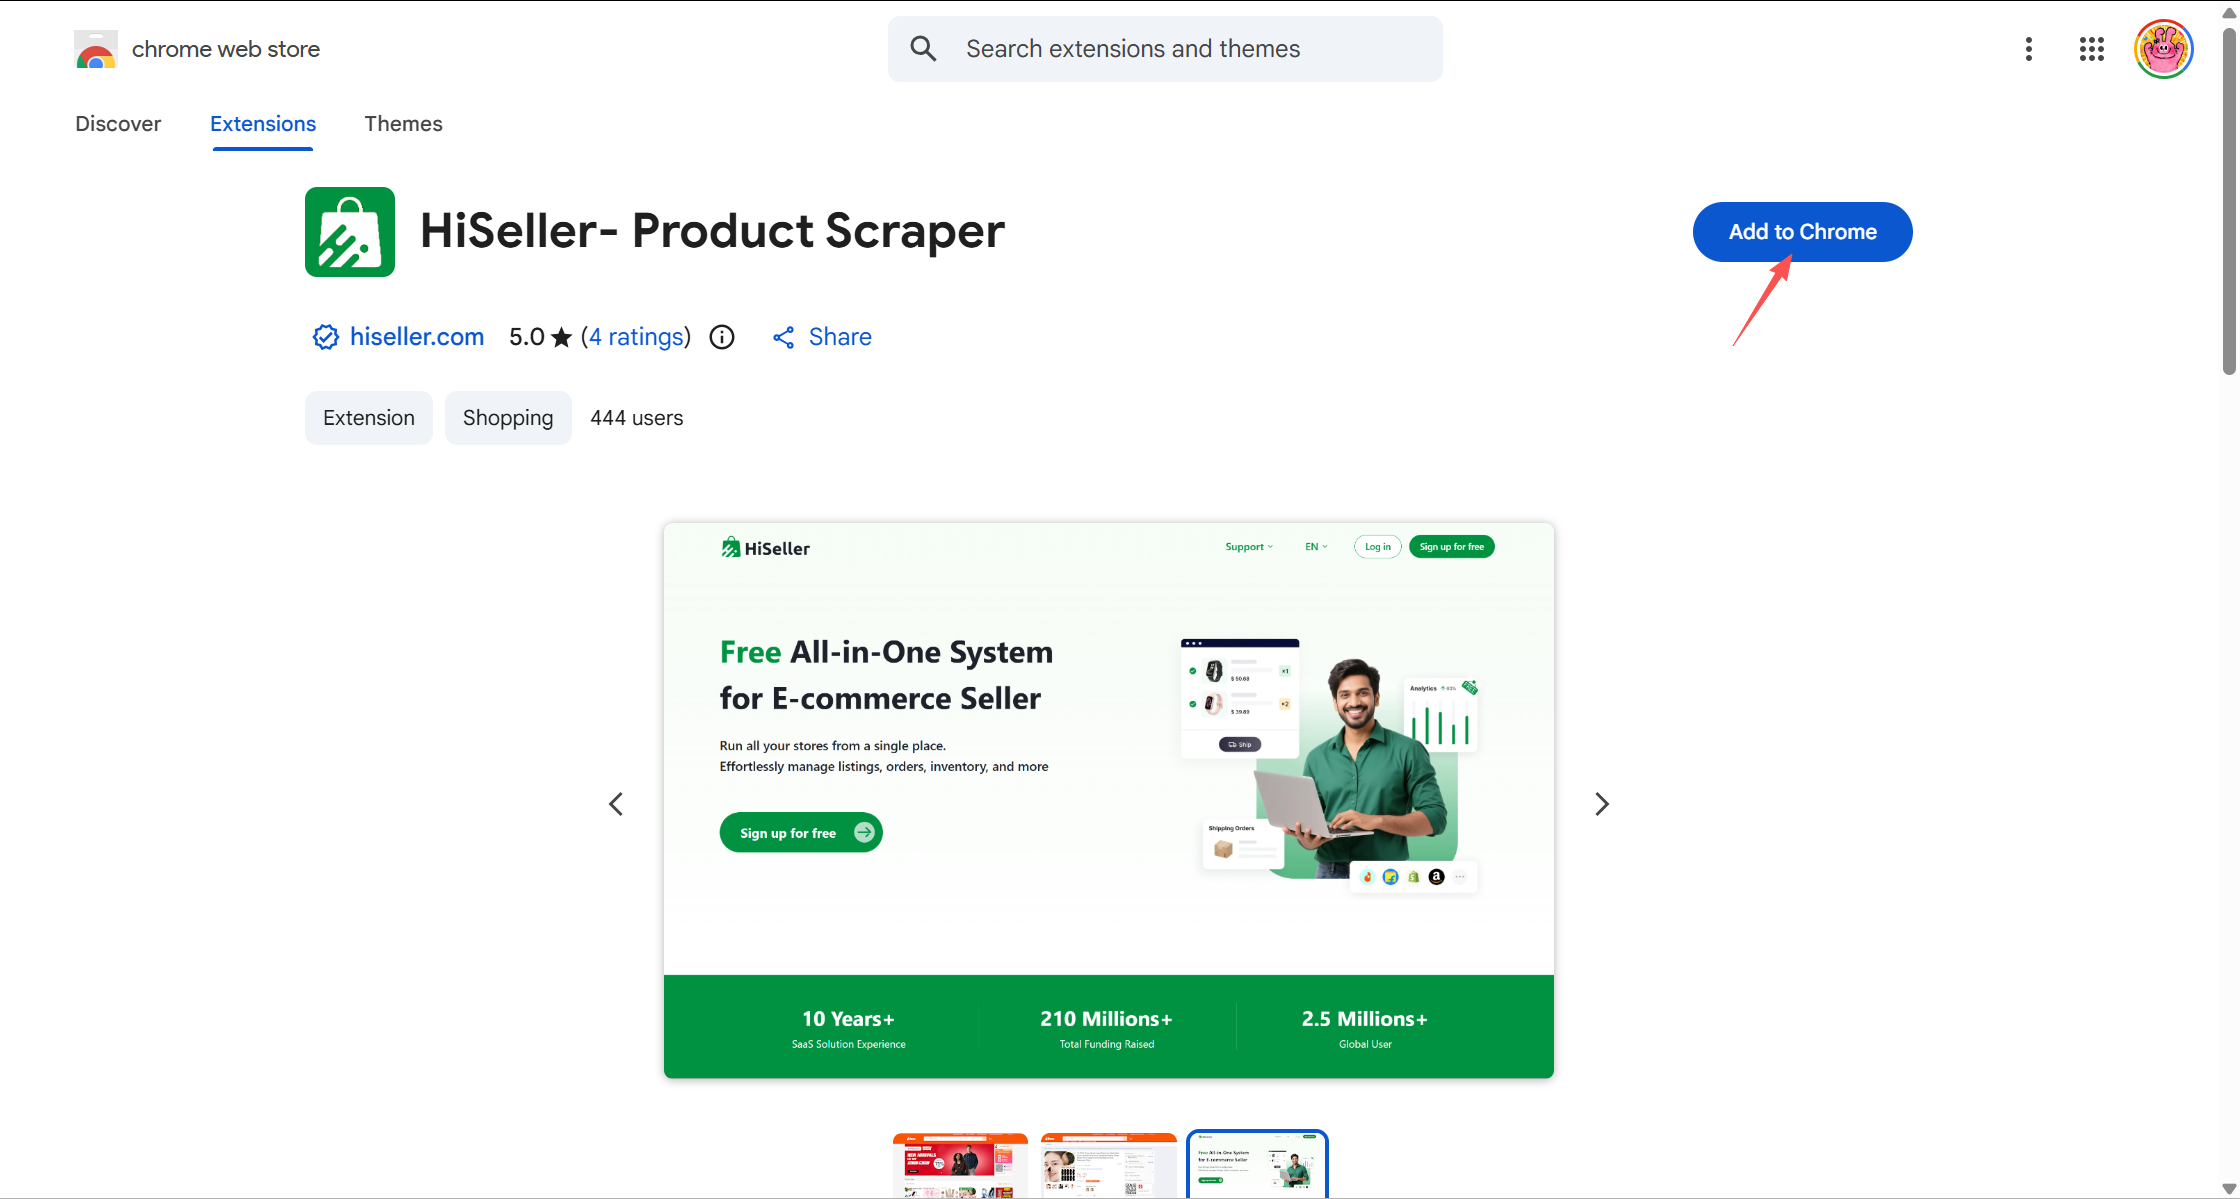The width and height of the screenshot is (2240, 1199).
Task: Select the first red screenshot thumbnail
Action: [960, 1165]
